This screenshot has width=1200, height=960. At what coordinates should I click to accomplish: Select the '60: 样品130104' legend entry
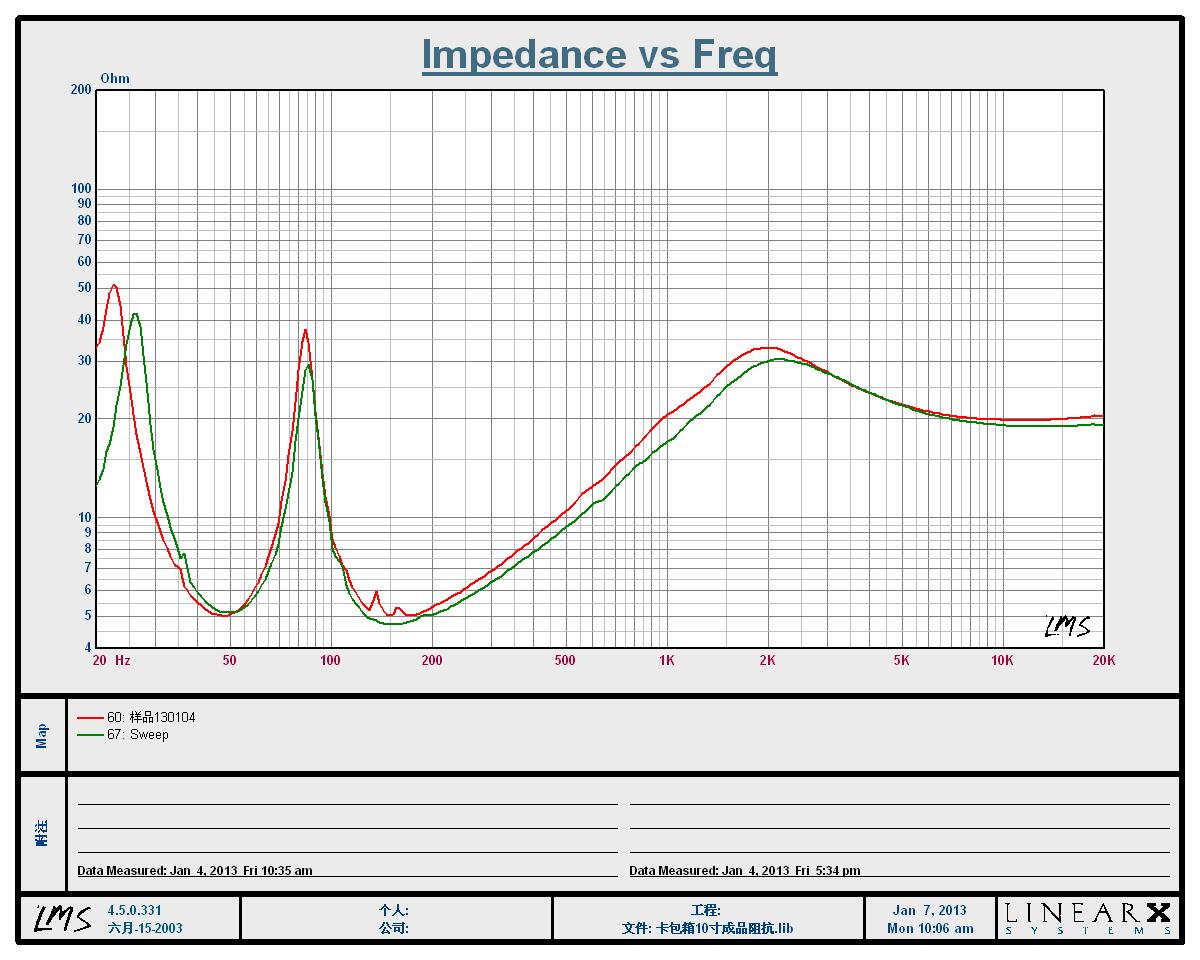pos(144,717)
